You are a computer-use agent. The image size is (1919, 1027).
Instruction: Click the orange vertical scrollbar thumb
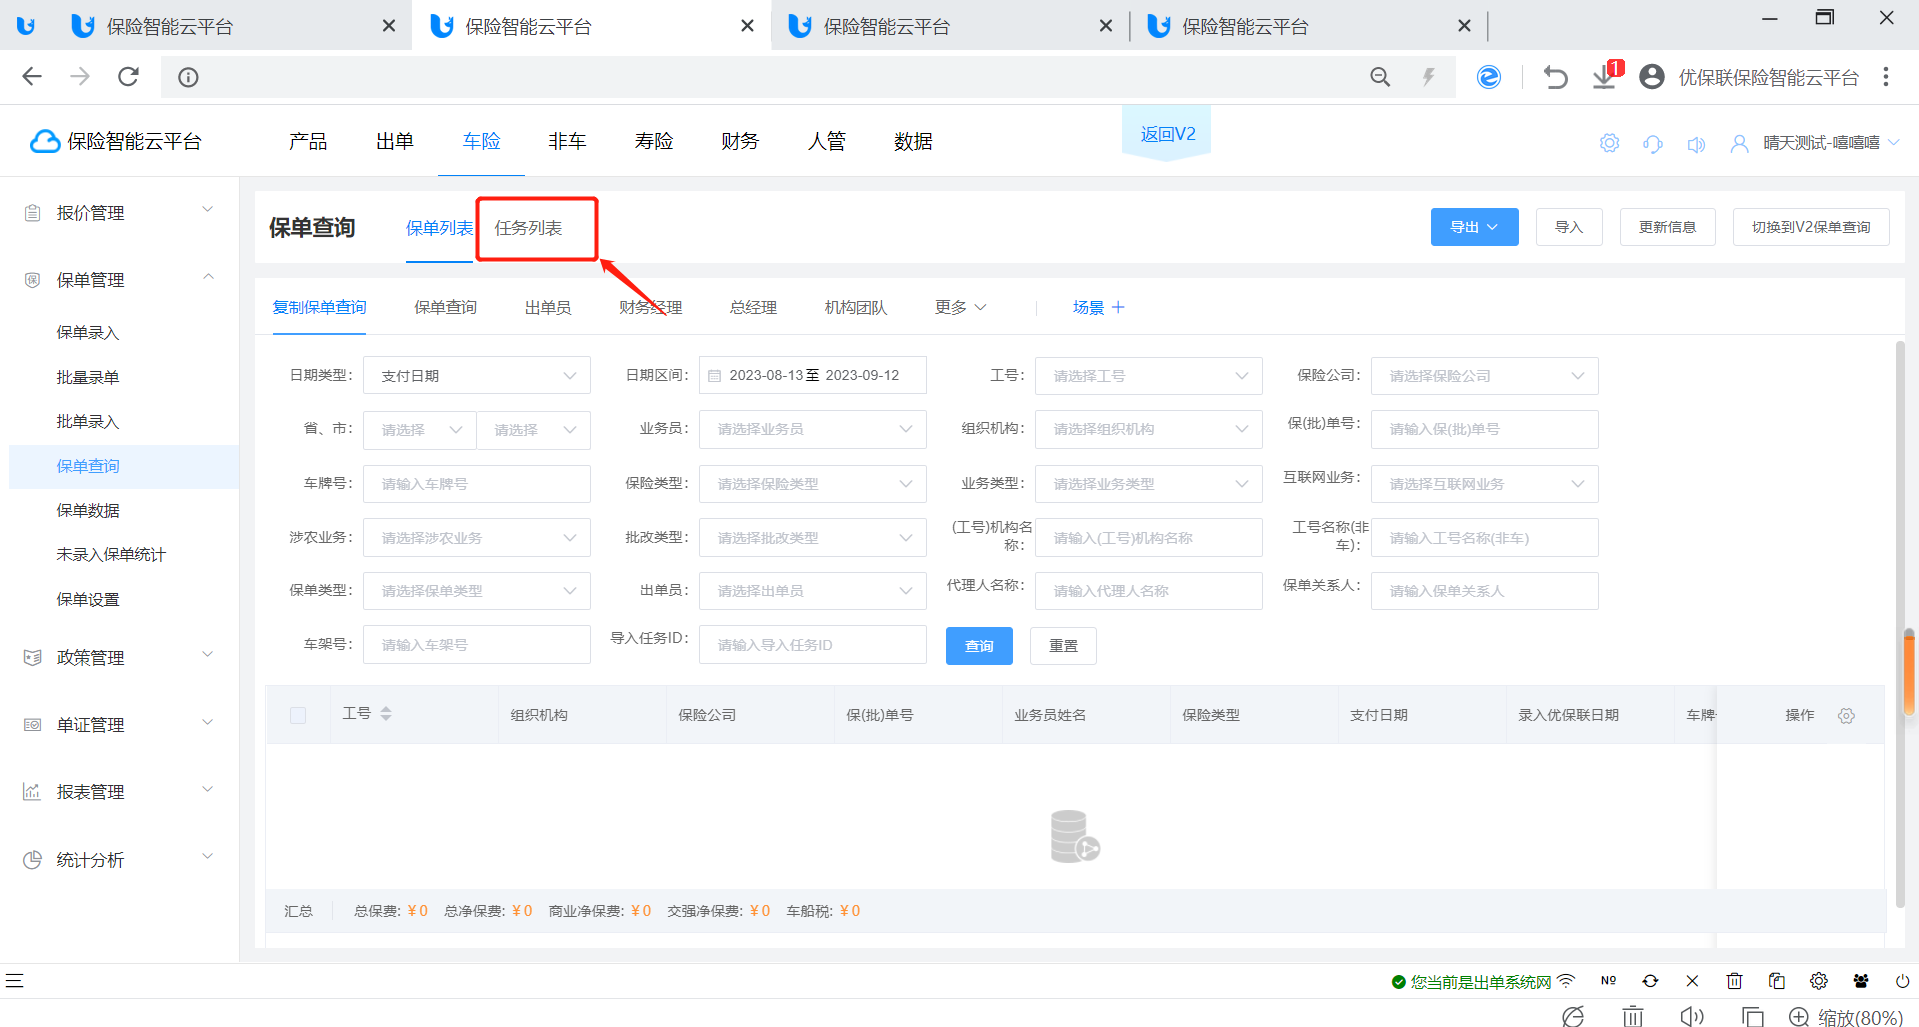pos(1909,672)
